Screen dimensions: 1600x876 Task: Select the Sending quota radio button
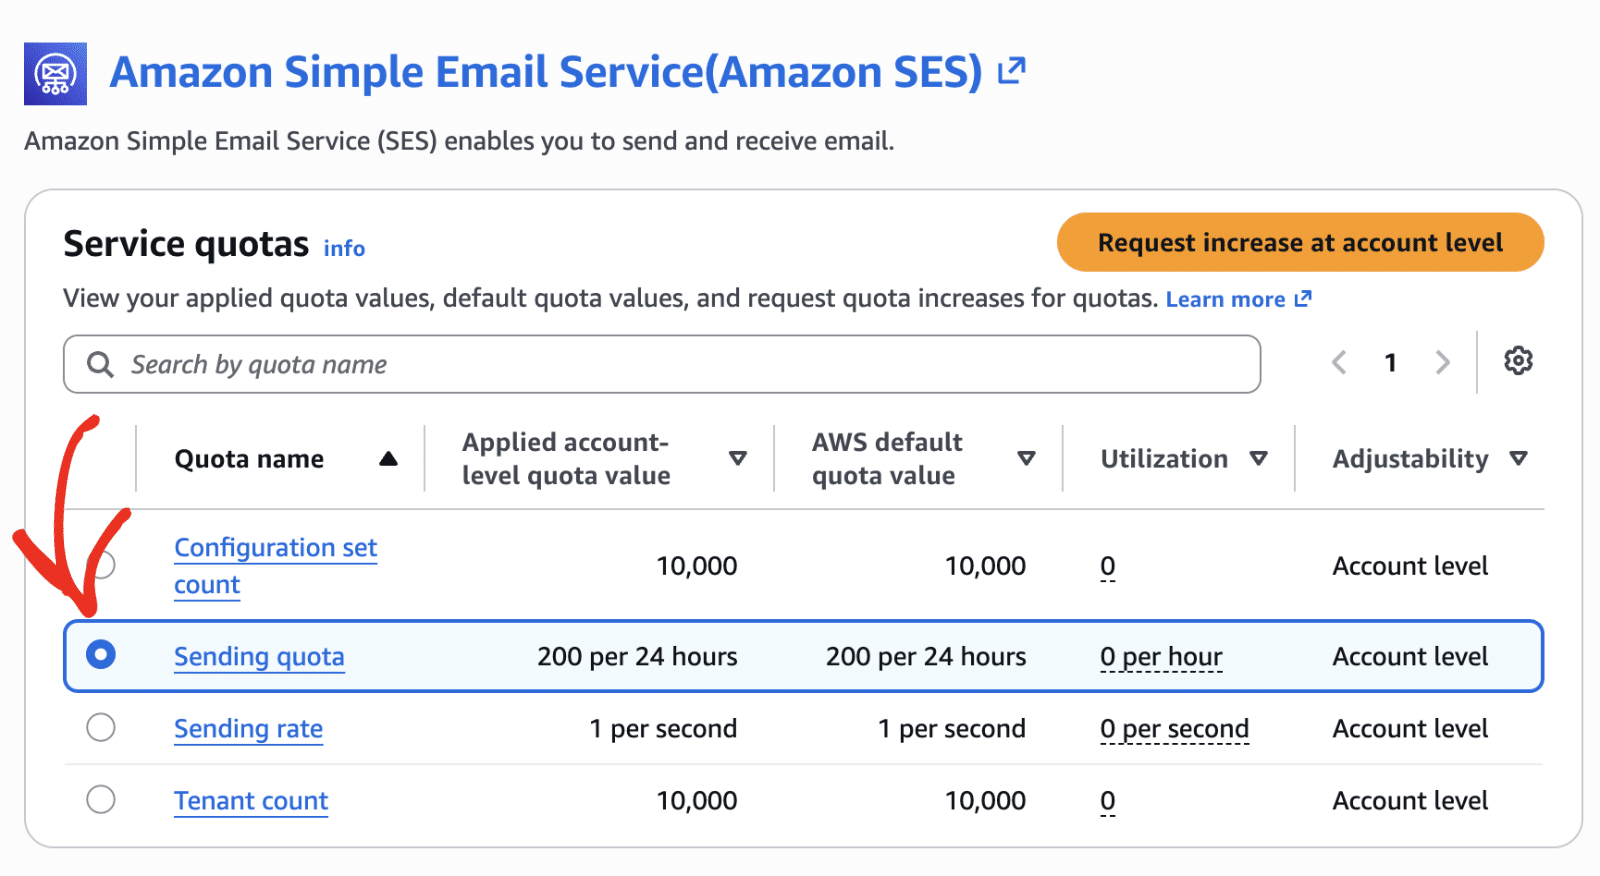(x=101, y=655)
